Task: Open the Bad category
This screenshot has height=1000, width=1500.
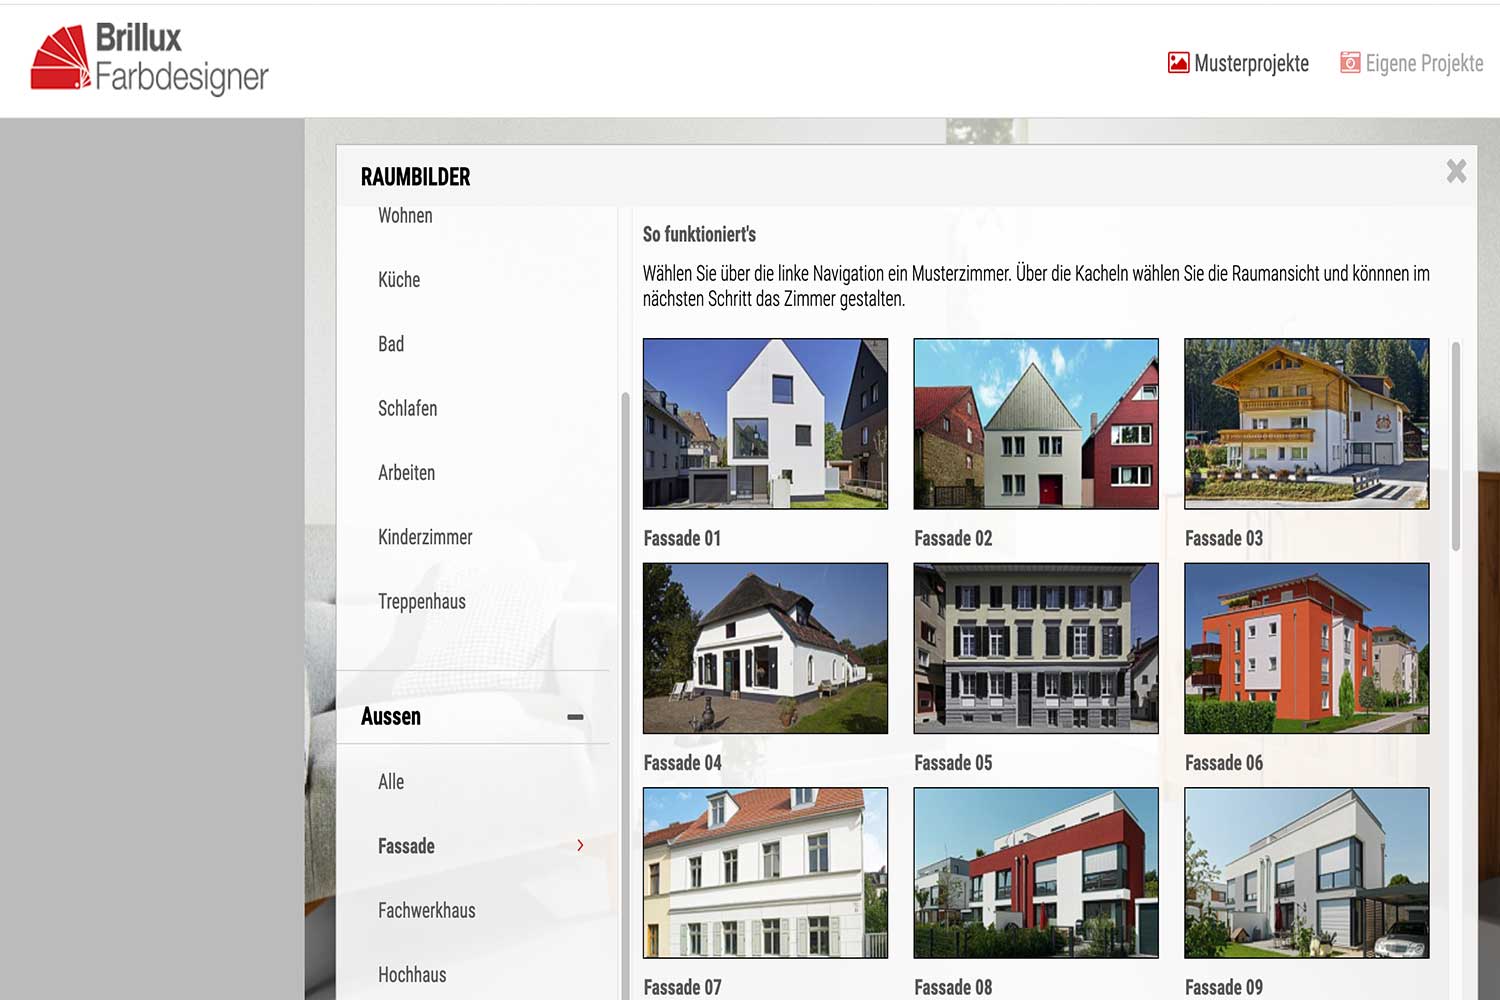Action: coord(391,344)
